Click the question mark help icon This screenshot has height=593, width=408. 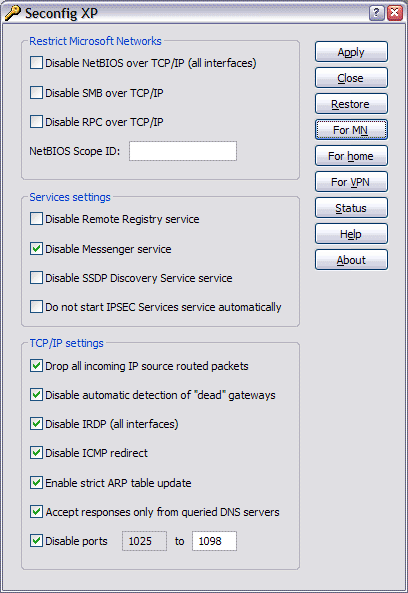coord(376,13)
